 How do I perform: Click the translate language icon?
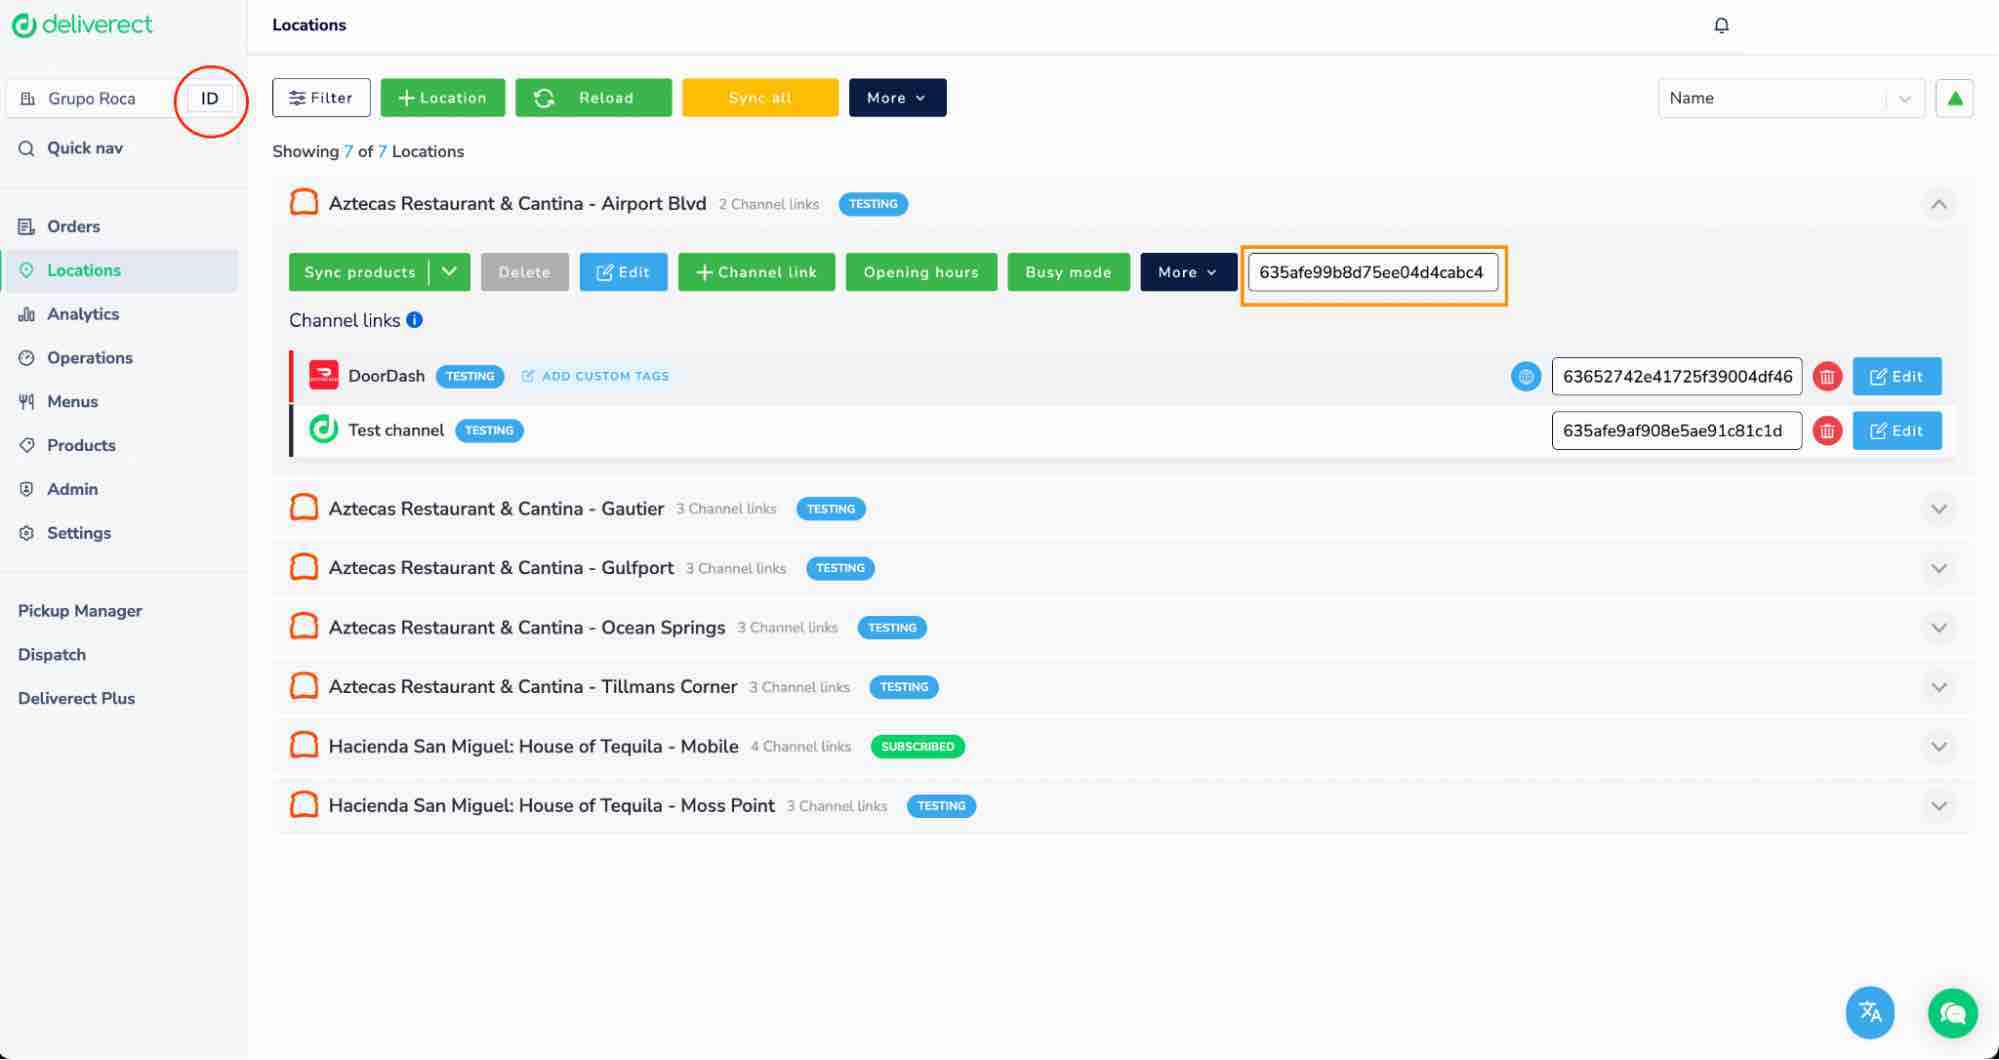(1870, 1012)
